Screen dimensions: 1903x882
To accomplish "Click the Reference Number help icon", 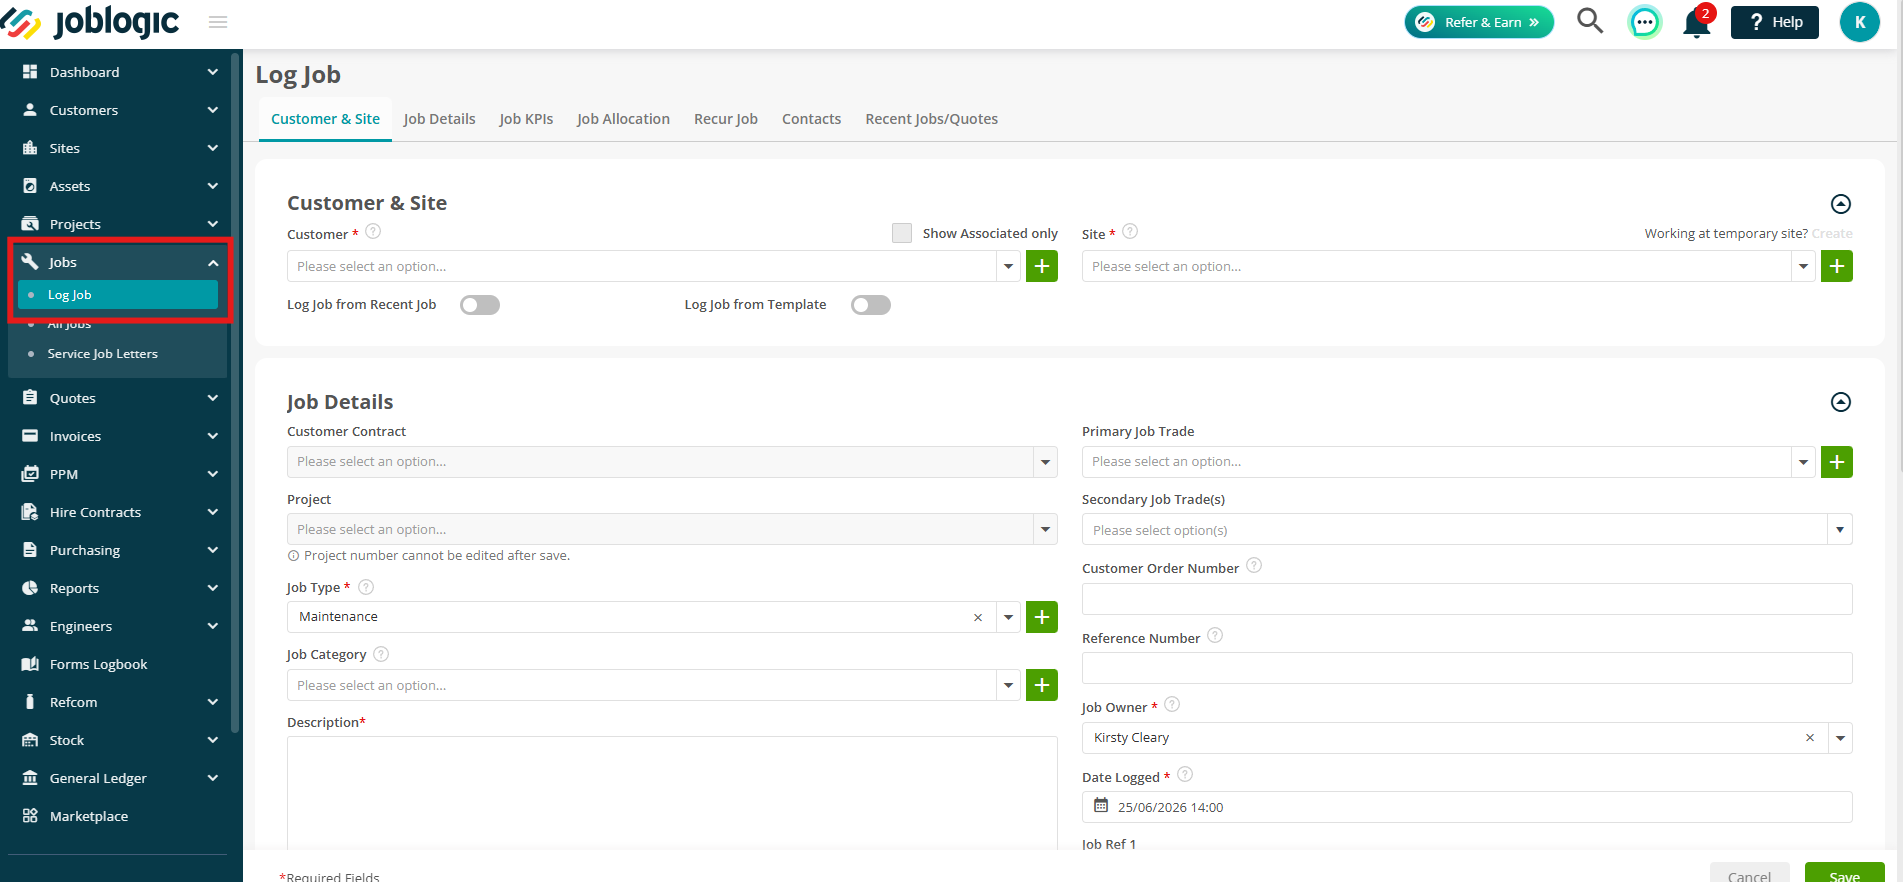I will coord(1215,636).
